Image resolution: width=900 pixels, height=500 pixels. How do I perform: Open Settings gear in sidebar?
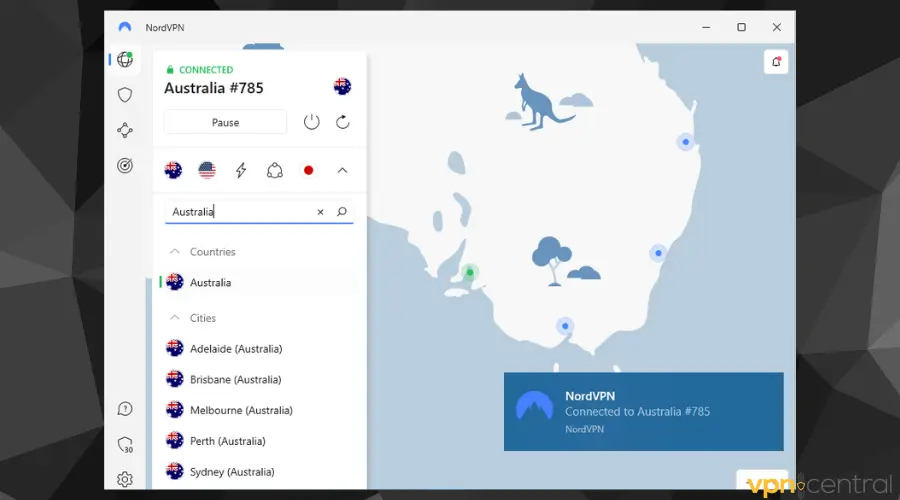[x=125, y=479]
